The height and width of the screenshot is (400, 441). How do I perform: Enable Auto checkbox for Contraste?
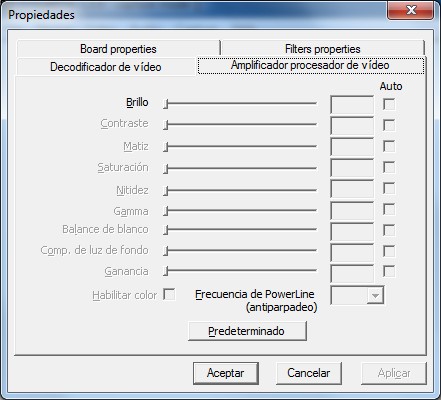(389, 125)
